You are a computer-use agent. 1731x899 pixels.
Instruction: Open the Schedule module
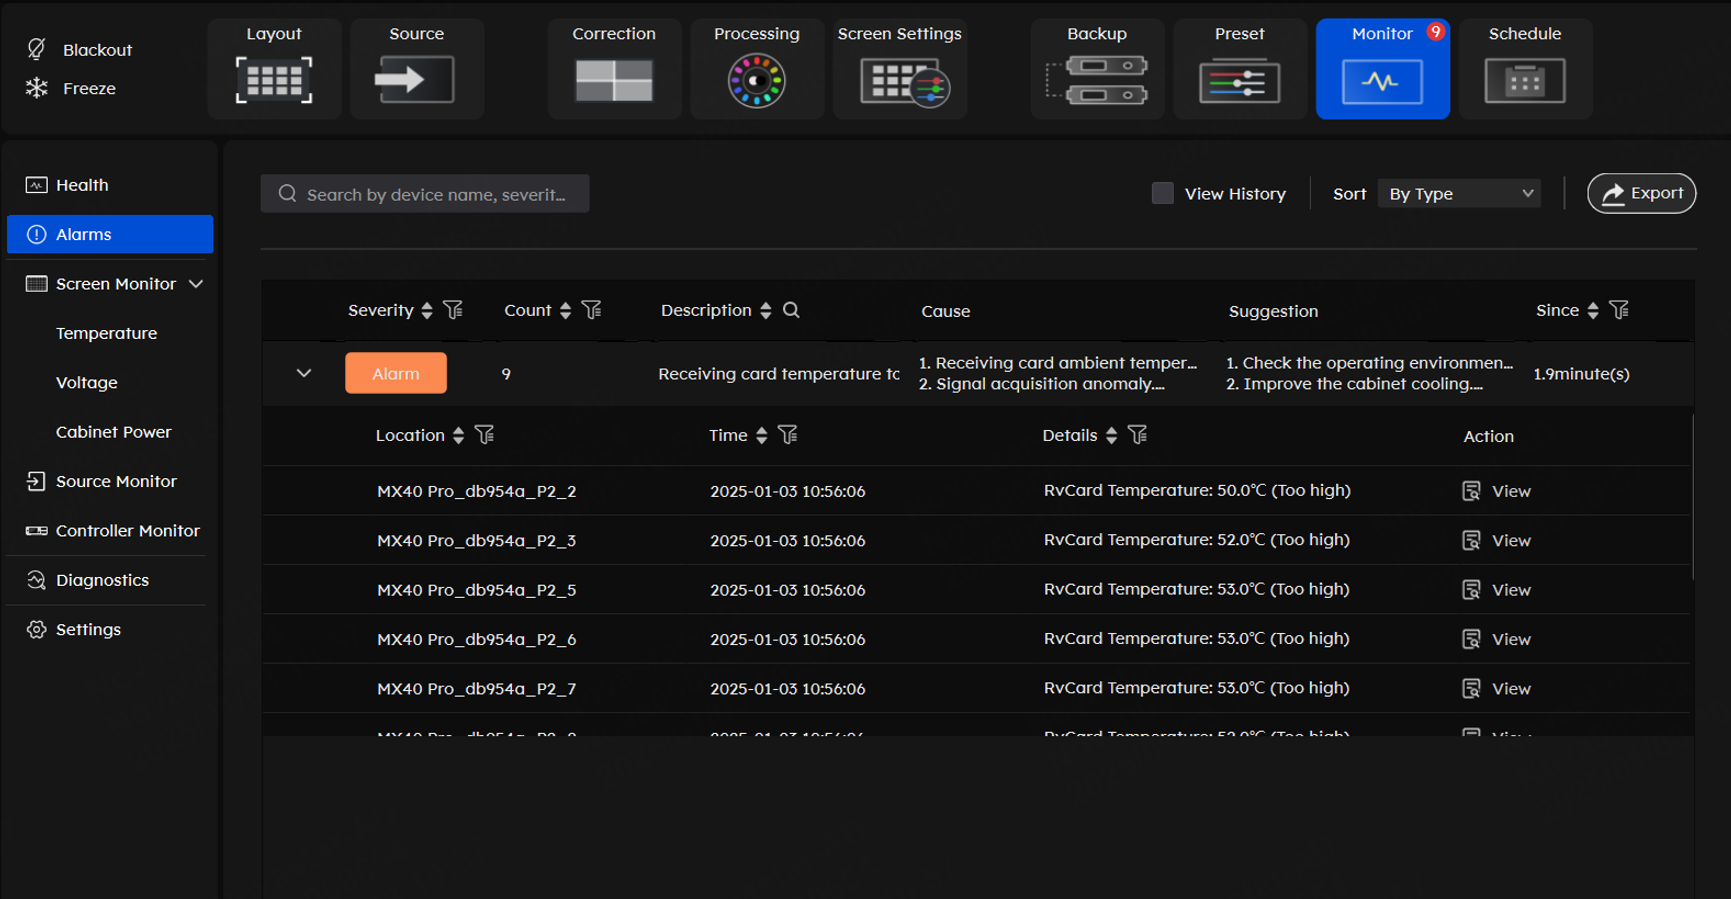[x=1524, y=79]
